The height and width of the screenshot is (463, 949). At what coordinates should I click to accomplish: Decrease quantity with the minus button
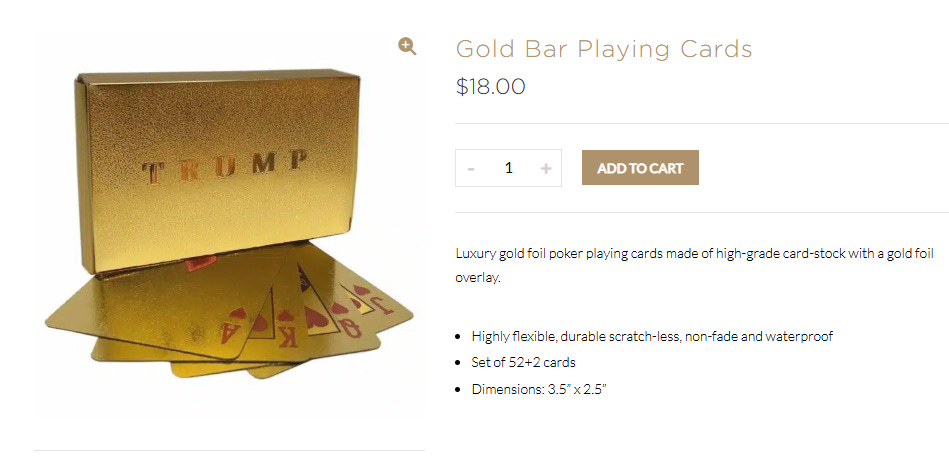tap(471, 168)
